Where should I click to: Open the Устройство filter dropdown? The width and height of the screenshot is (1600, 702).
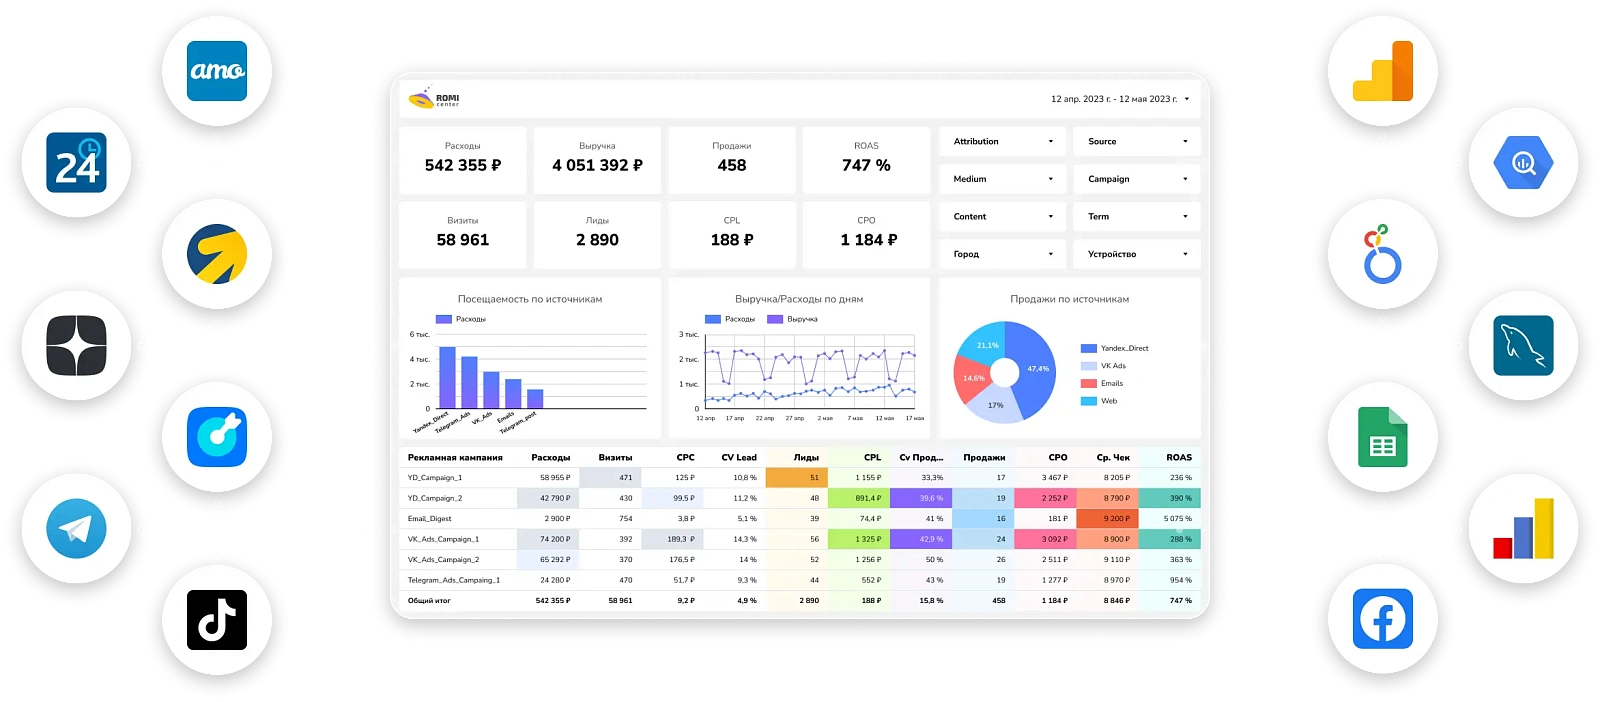1137,254
